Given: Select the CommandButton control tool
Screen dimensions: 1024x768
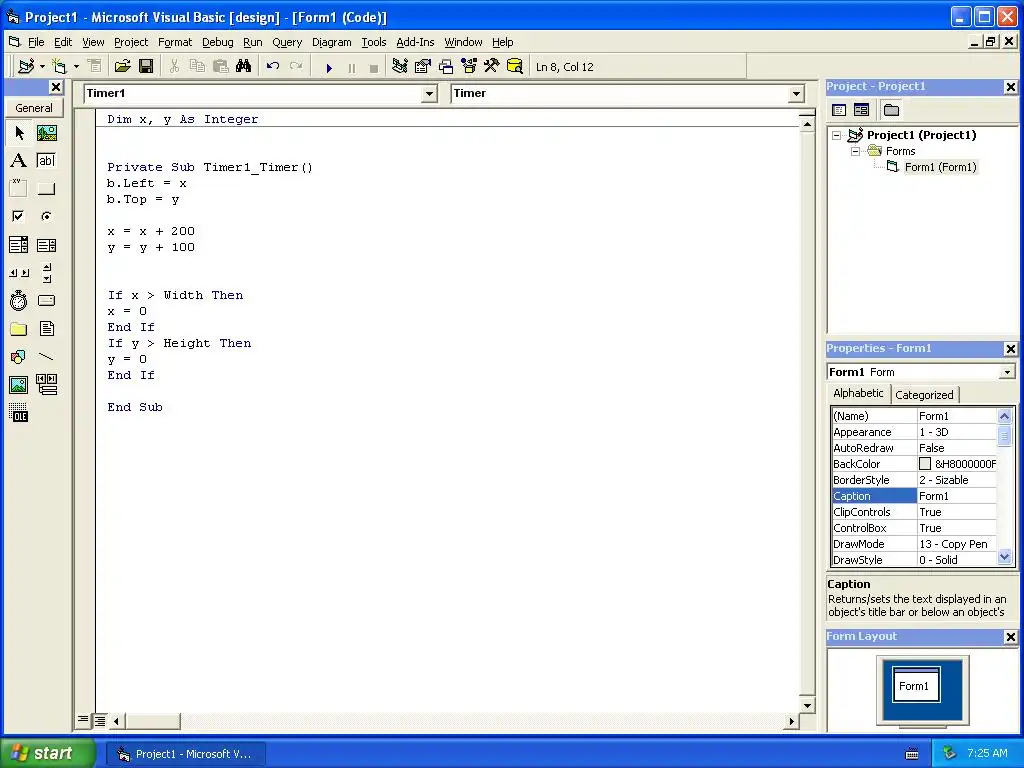Looking at the screenshot, I should pyautogui.click(x=46, y=189).
